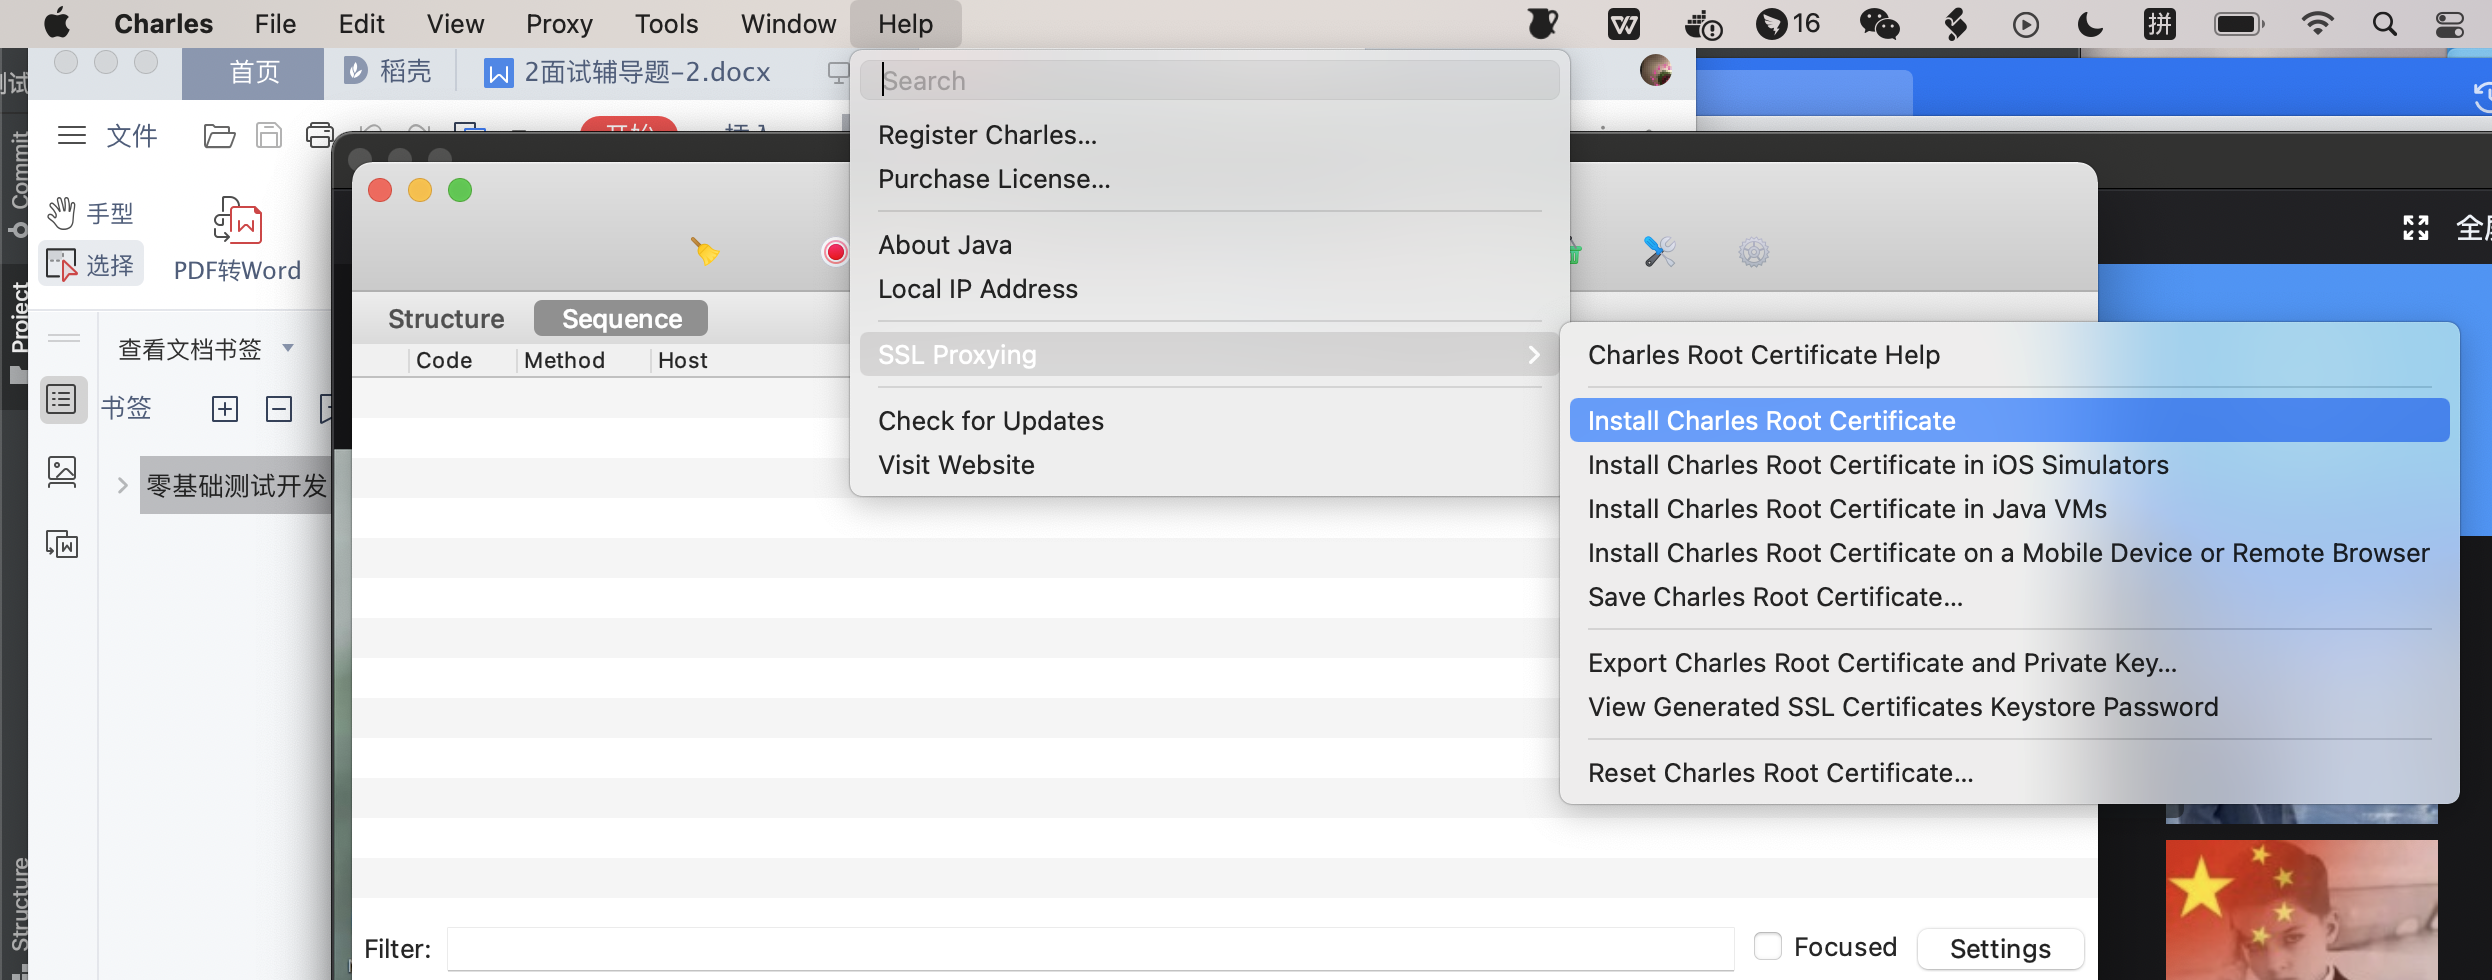The image size is (2492, 980).
Task: Select the 手型 hand tool in WPS
Action: pyautogui.click(x=90, y=213)
